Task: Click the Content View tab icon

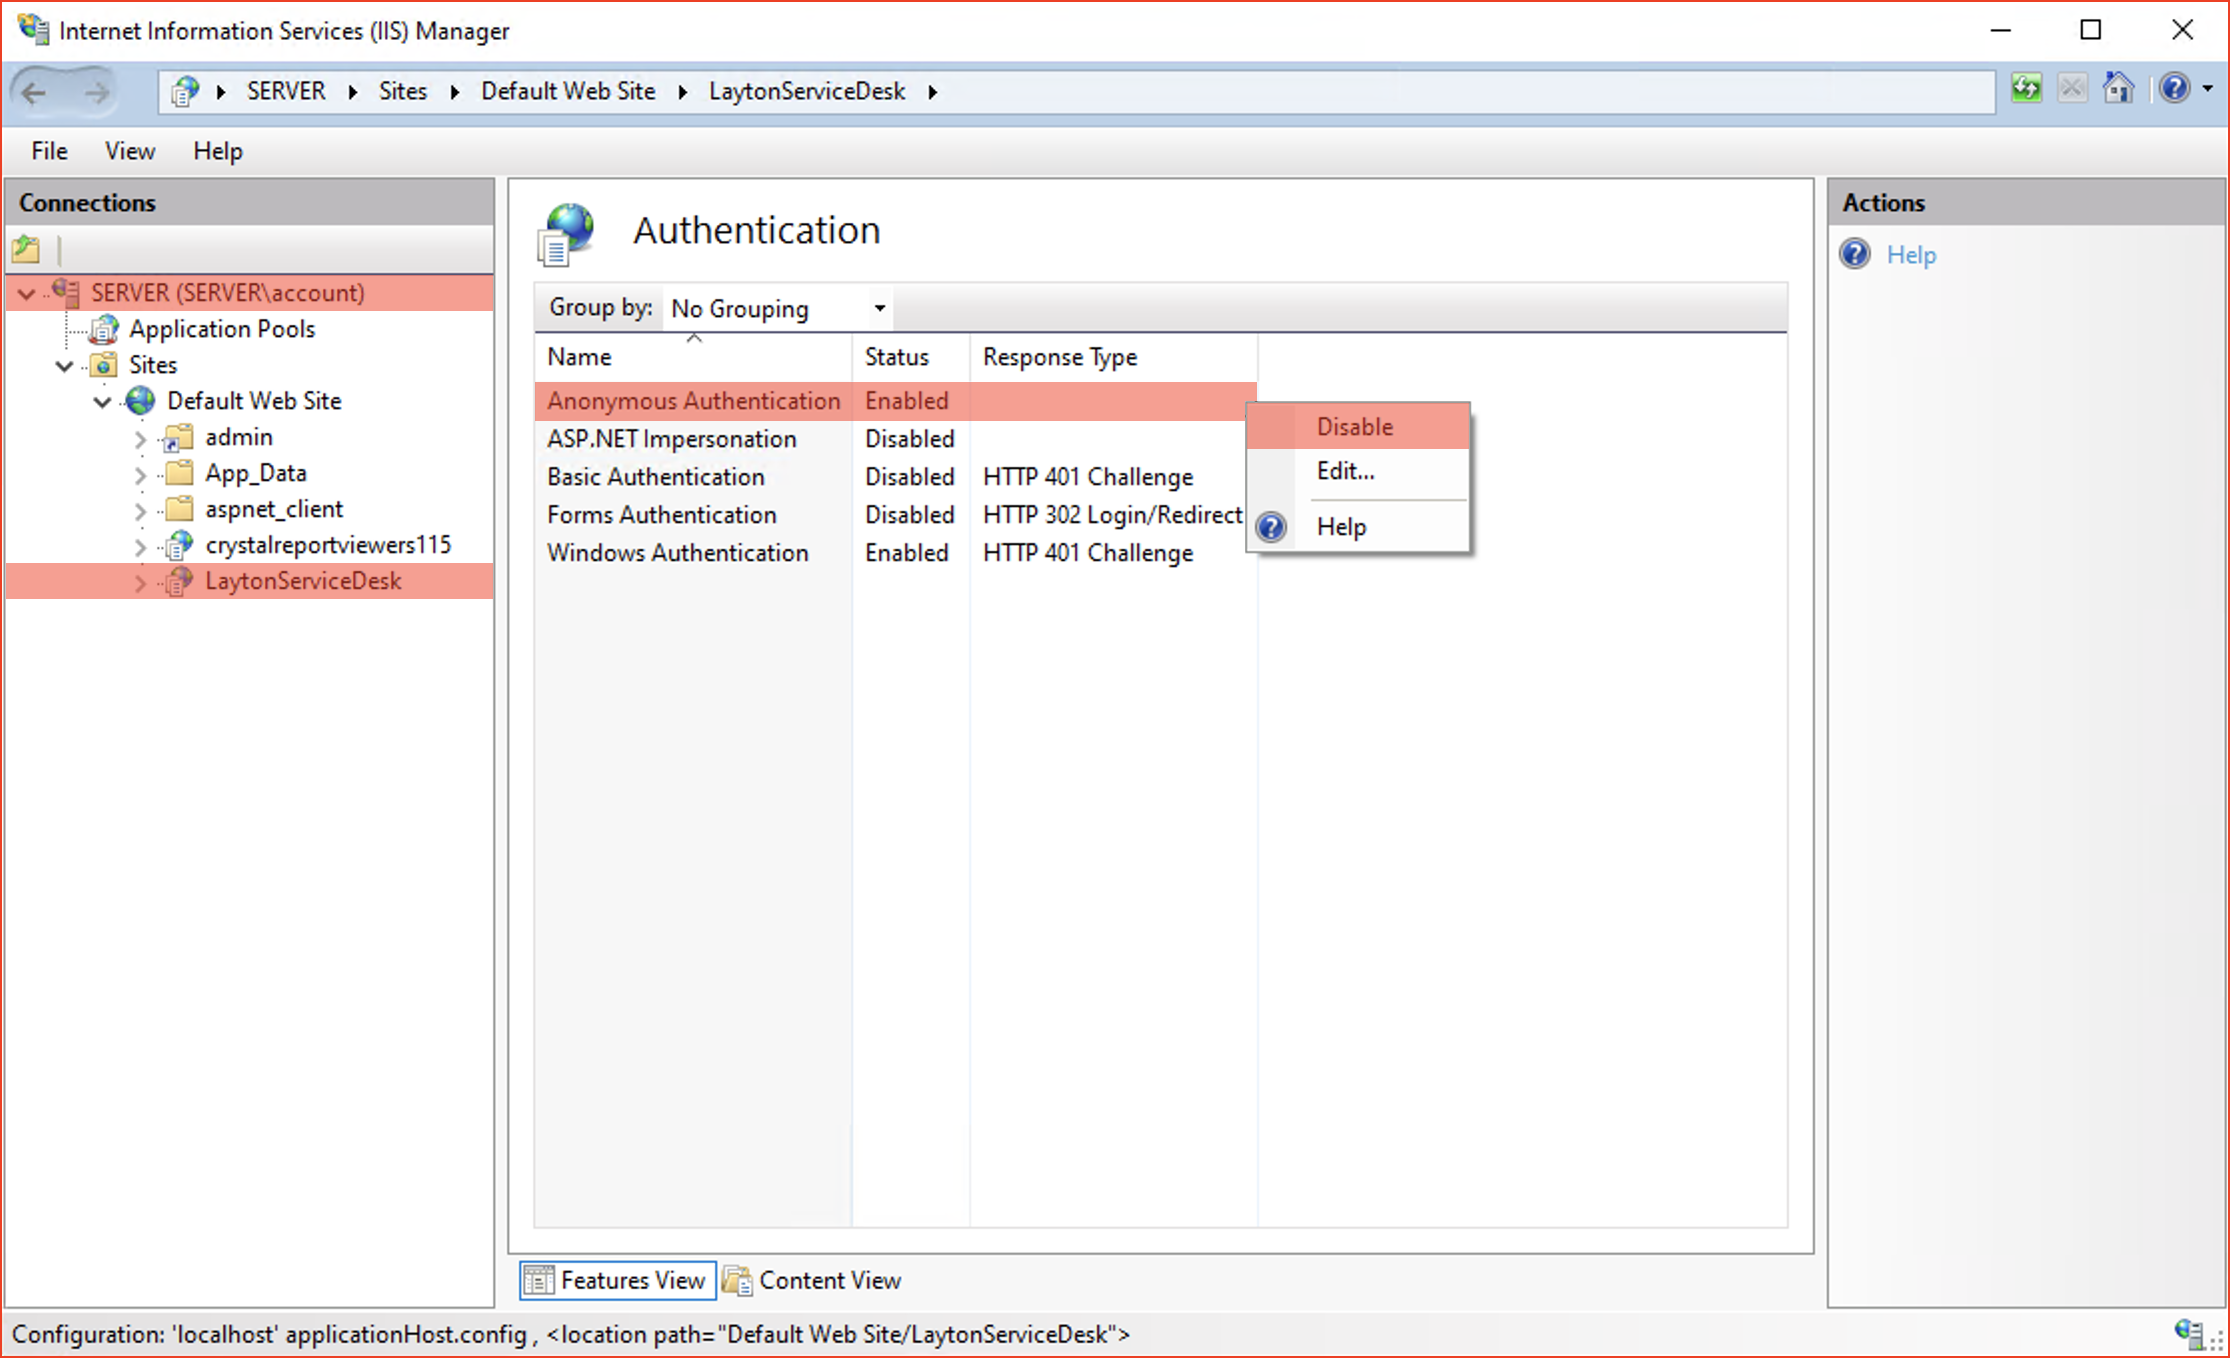Action: coord(738,1280)
